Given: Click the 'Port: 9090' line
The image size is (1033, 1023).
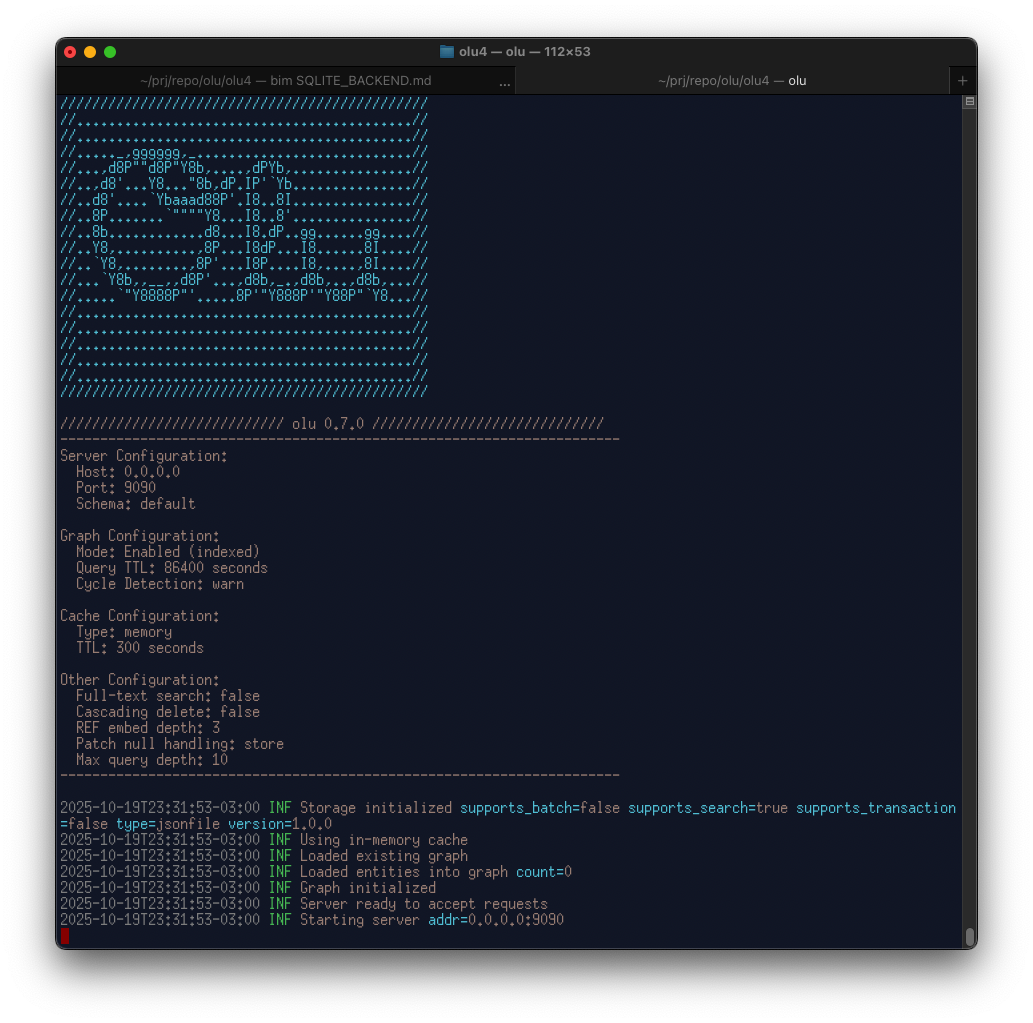Looking at the screenshot, I should [116, 487].
